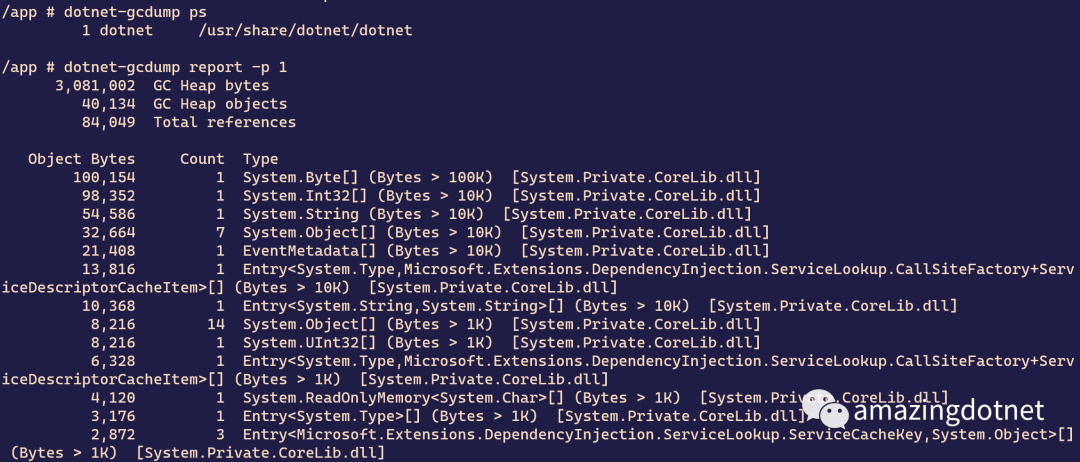Click the Object Bytes column header
Image resolution: width=1080 pixels, height=462 pixels.
pyautogui.click(x=82, y=159)
